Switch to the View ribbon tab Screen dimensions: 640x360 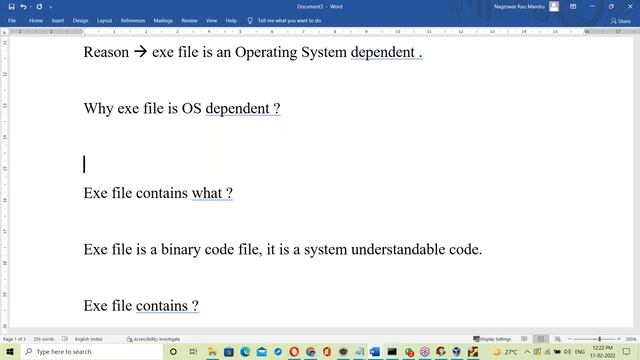(x=211, y=20)
